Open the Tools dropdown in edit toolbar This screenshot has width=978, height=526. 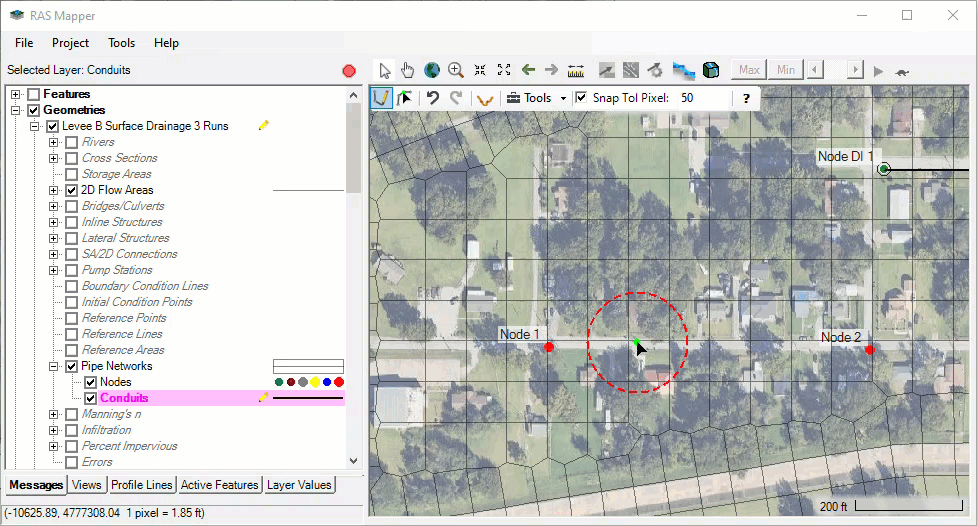pyautogui.click(x=536, y=98)
